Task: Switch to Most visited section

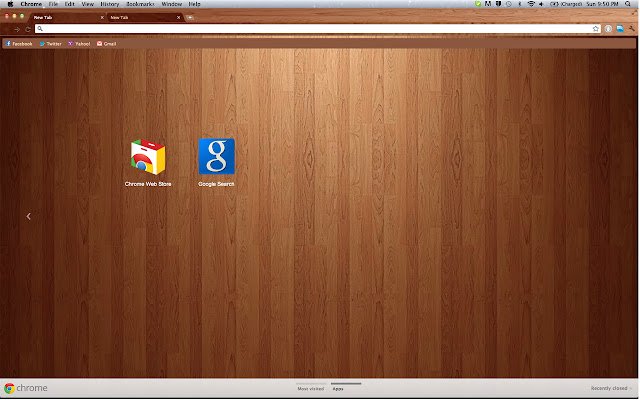Action: 311,389
